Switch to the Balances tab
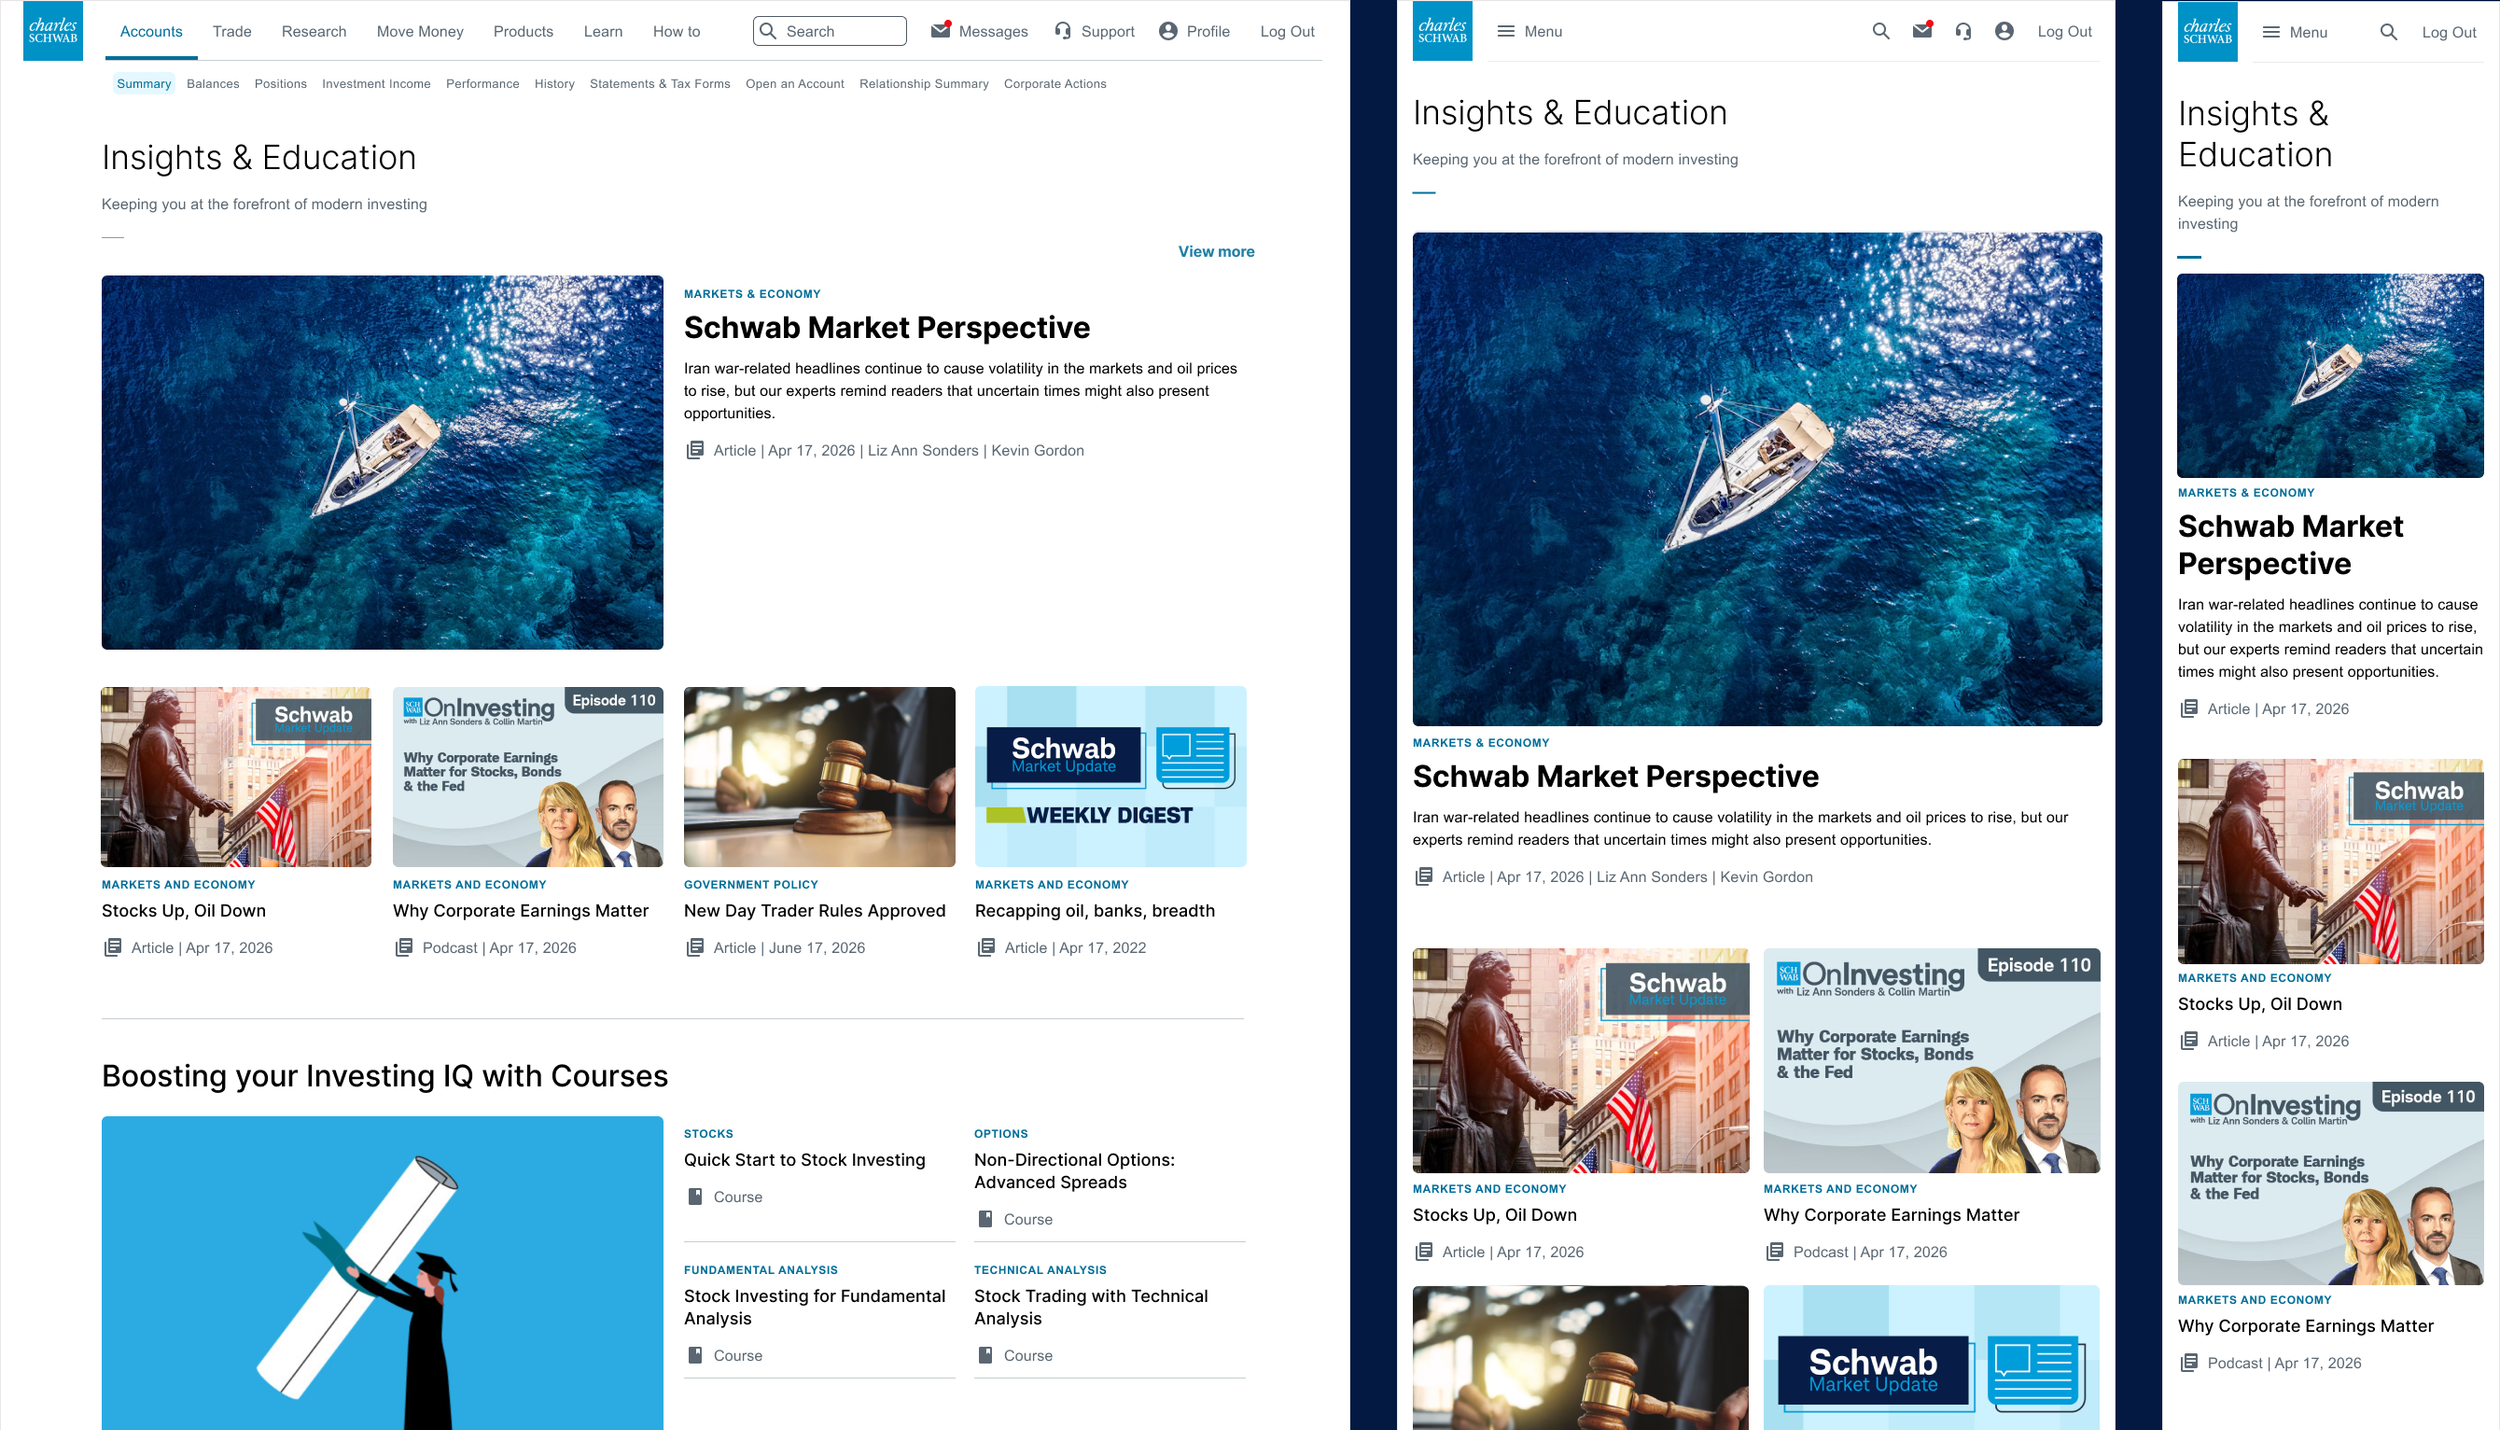 pos(212,84)
